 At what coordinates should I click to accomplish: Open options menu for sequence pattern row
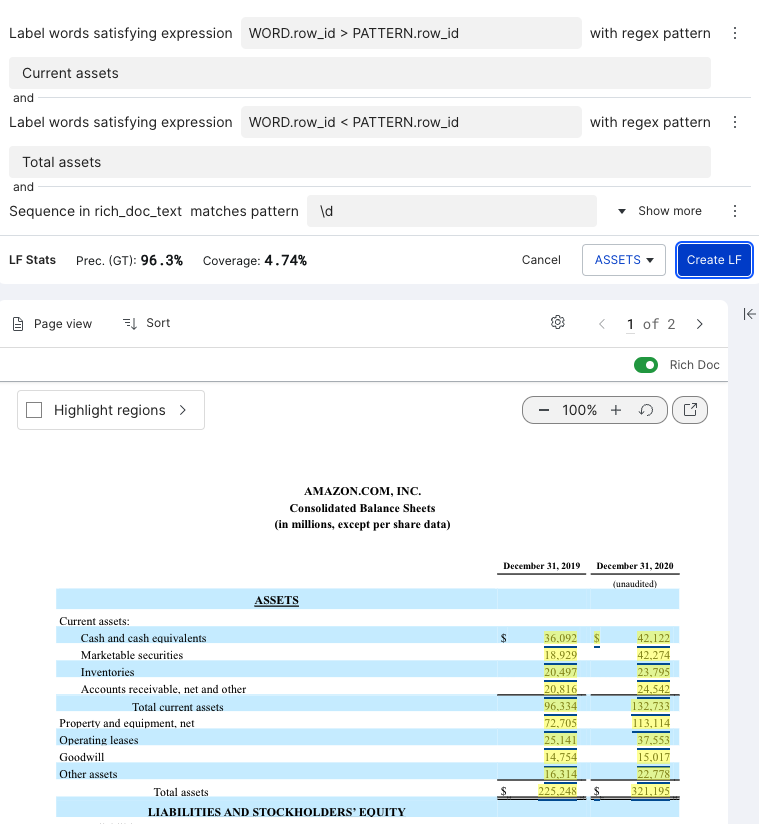(735, 211)
